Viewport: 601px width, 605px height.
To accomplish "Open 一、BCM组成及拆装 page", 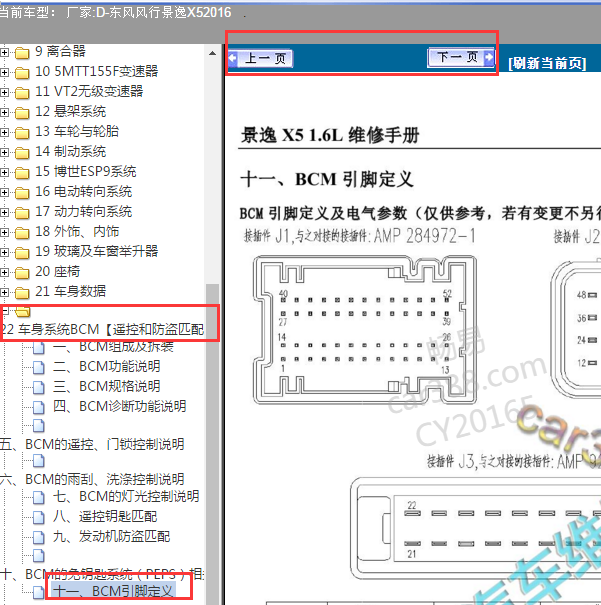I will point(113,347).
